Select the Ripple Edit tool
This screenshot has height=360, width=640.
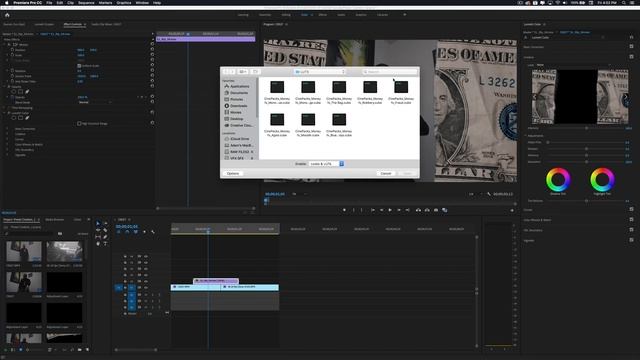click(98, 230)
